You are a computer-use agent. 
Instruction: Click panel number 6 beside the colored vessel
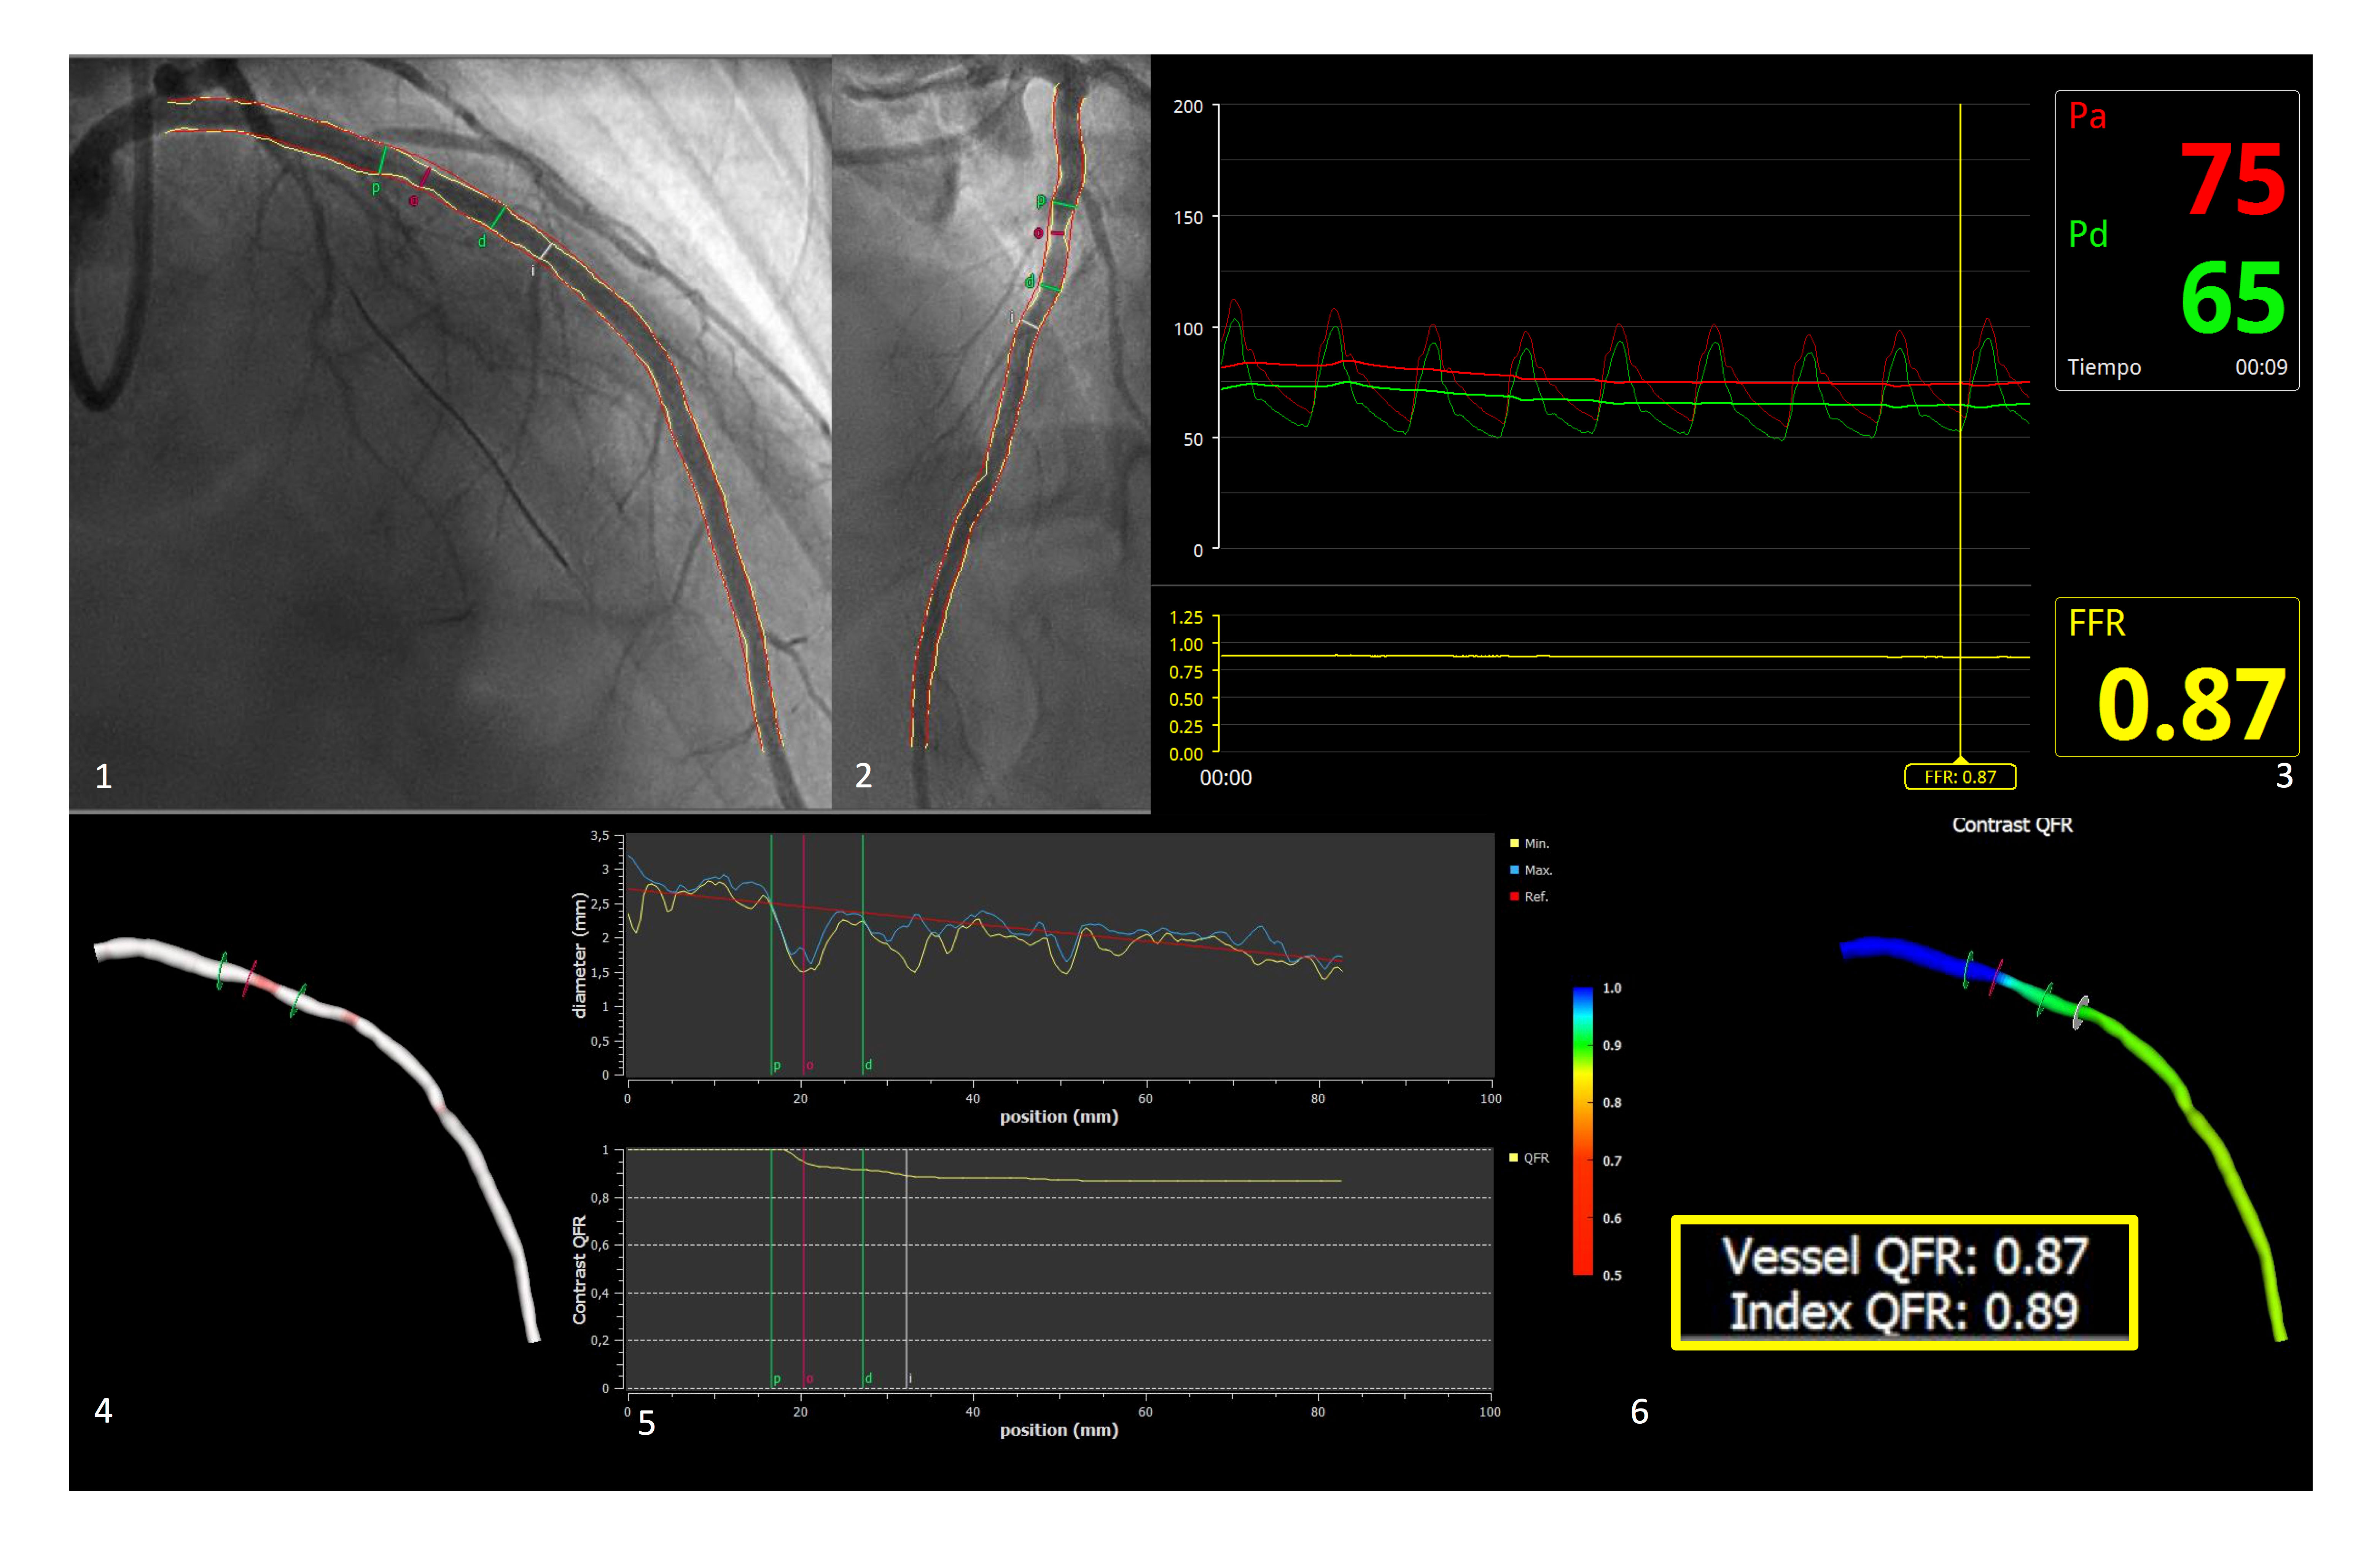[1639, 1412]
